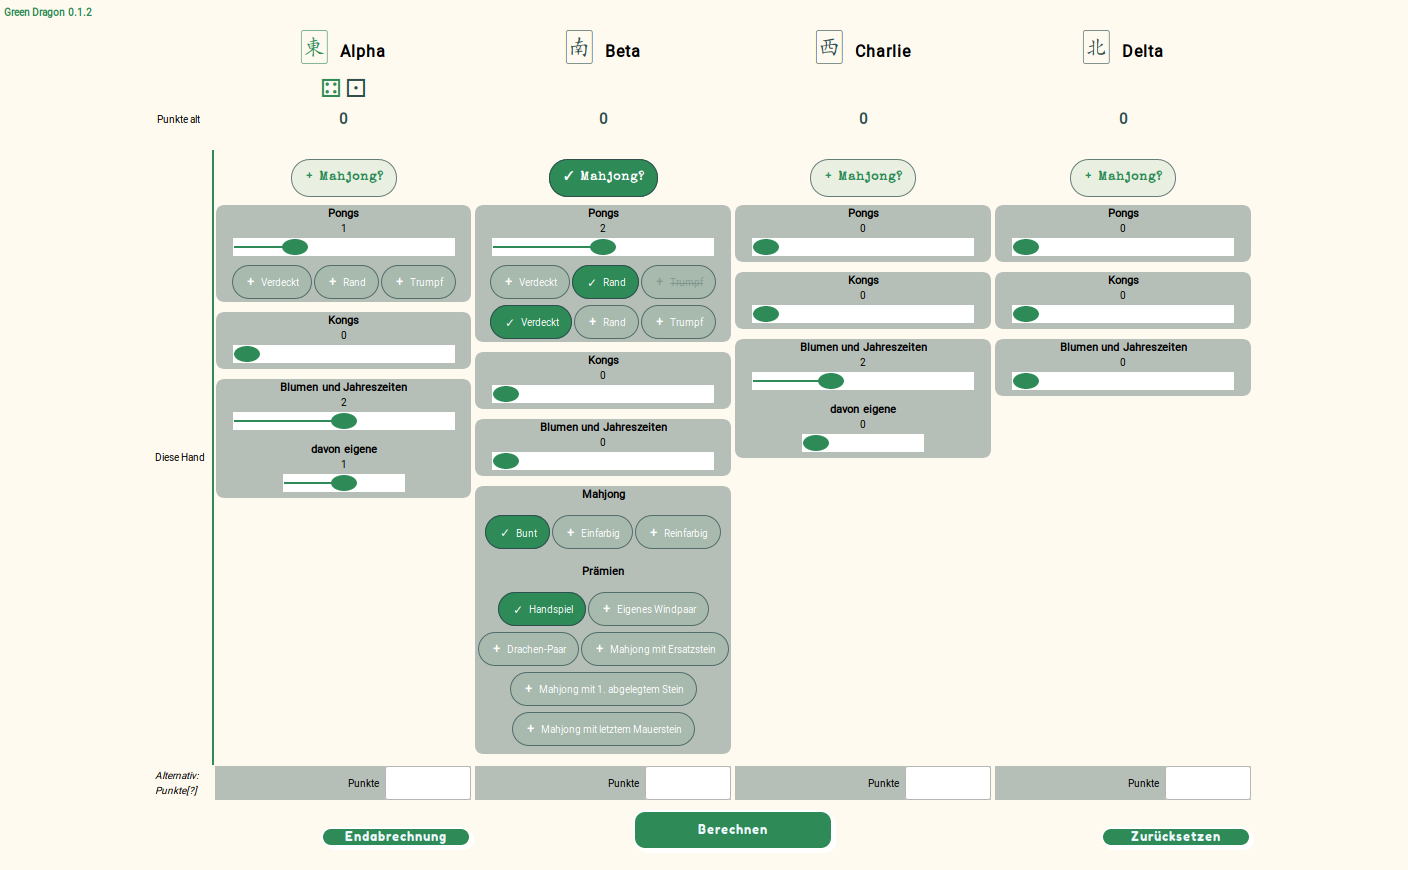Screen dimensions: 1408x870
Task: Click Charlie's Blumen und Jahreszeiten slider handle
Action: tap(831, 381)
